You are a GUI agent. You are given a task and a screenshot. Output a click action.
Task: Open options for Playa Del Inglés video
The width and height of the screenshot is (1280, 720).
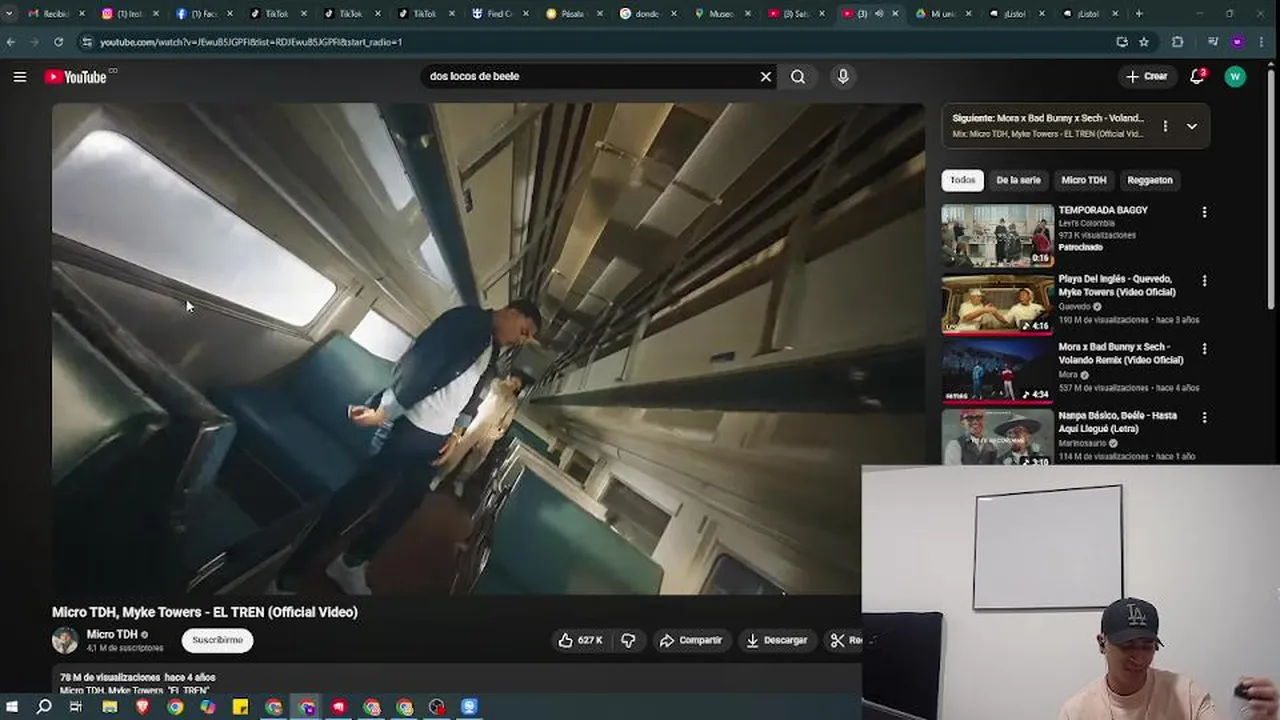(x=1204, y=281)
